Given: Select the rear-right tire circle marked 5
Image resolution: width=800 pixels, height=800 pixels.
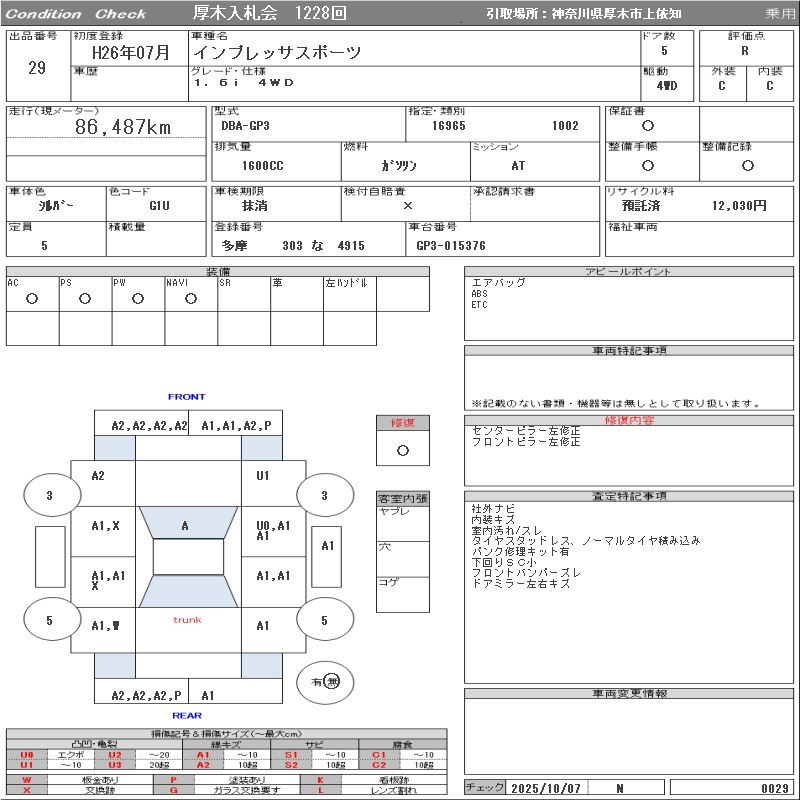Looking at the screenshot, I should 324,620.
